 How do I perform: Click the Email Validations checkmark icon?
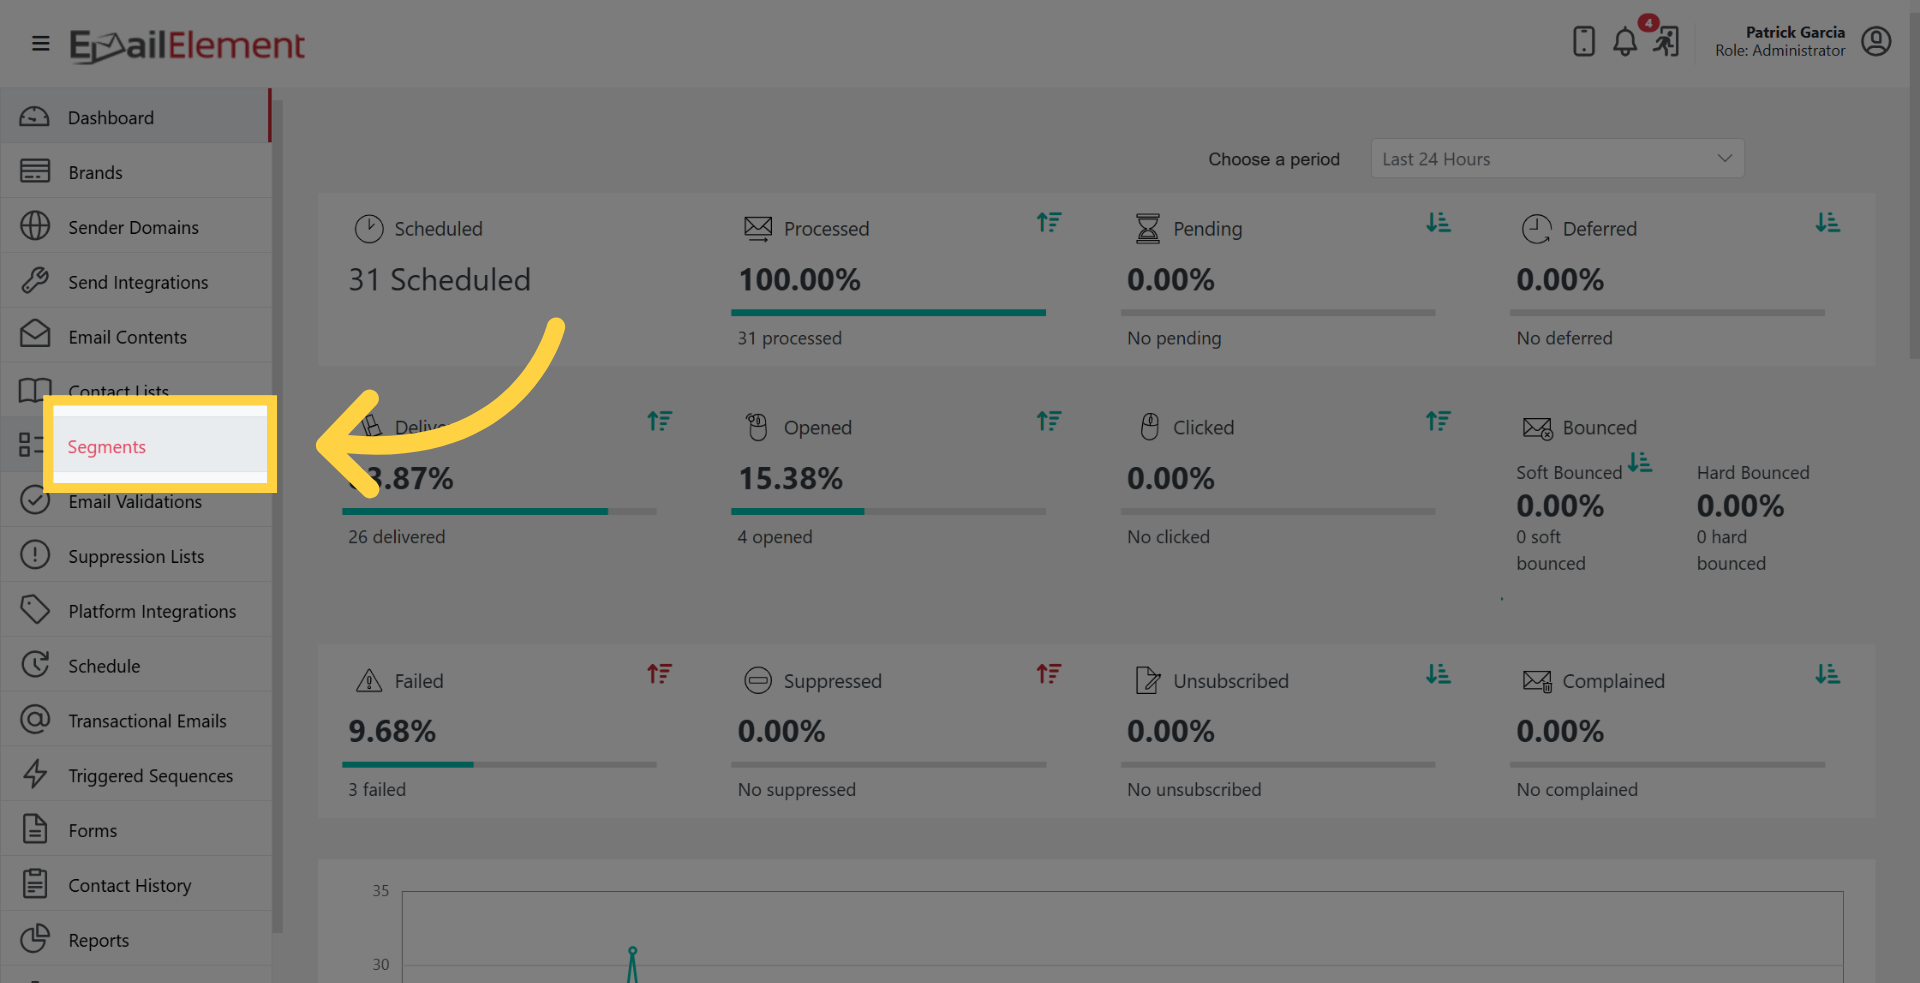(35, 500)
